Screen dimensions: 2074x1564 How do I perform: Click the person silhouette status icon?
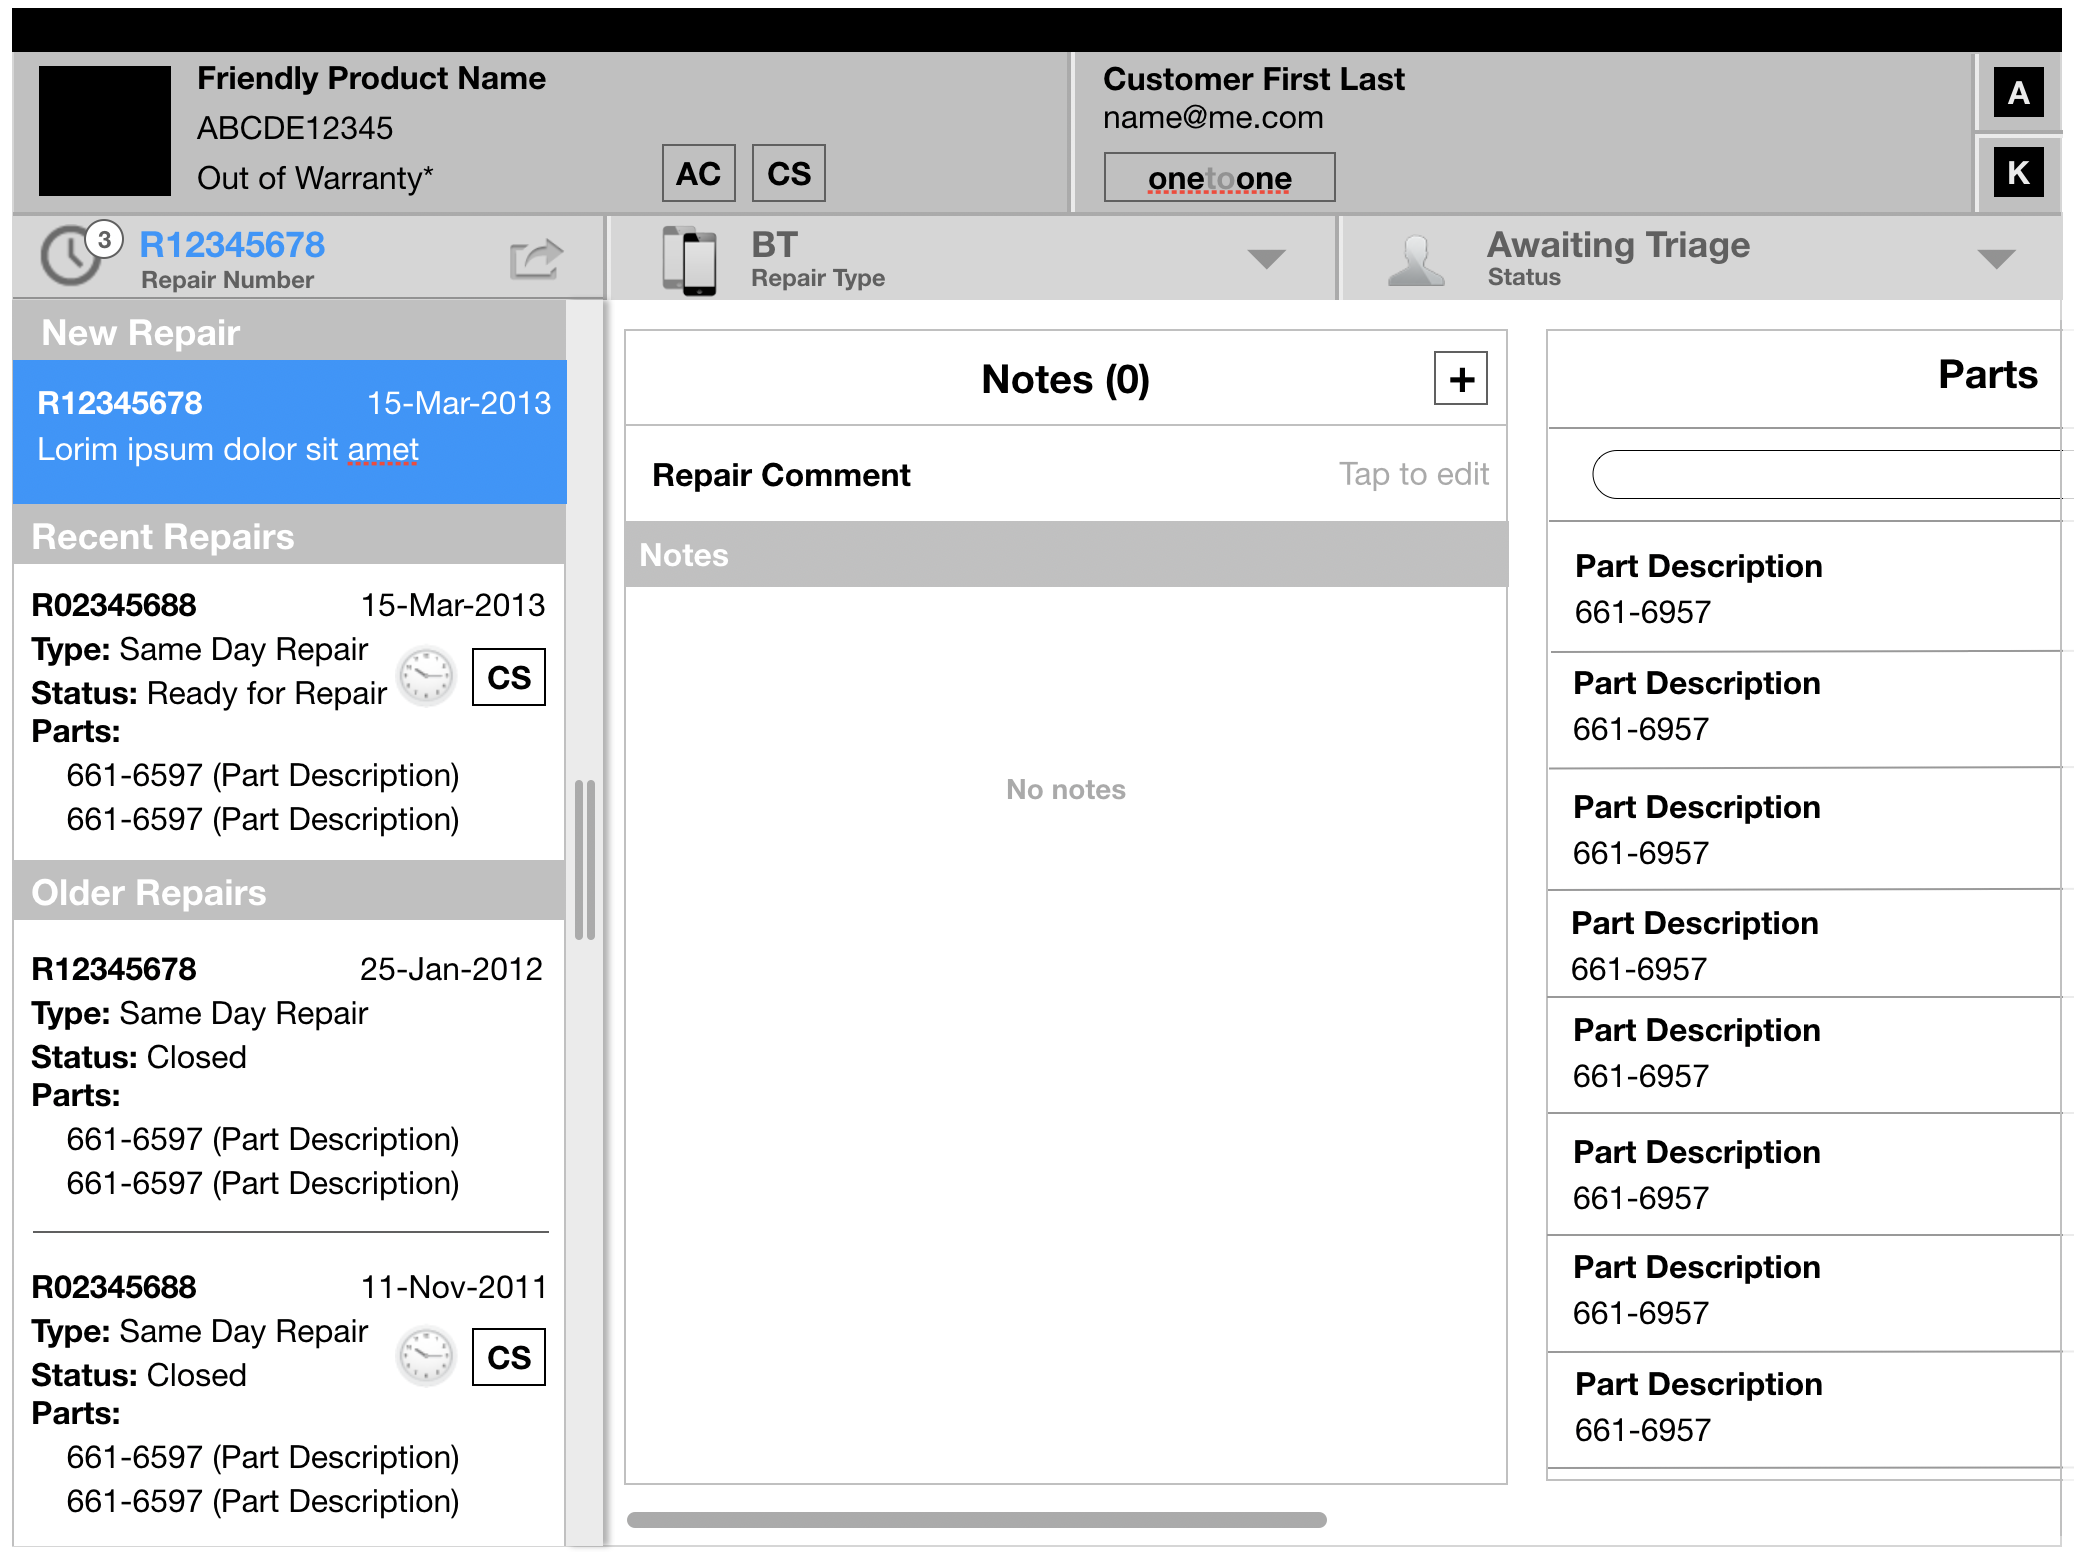1415,261
